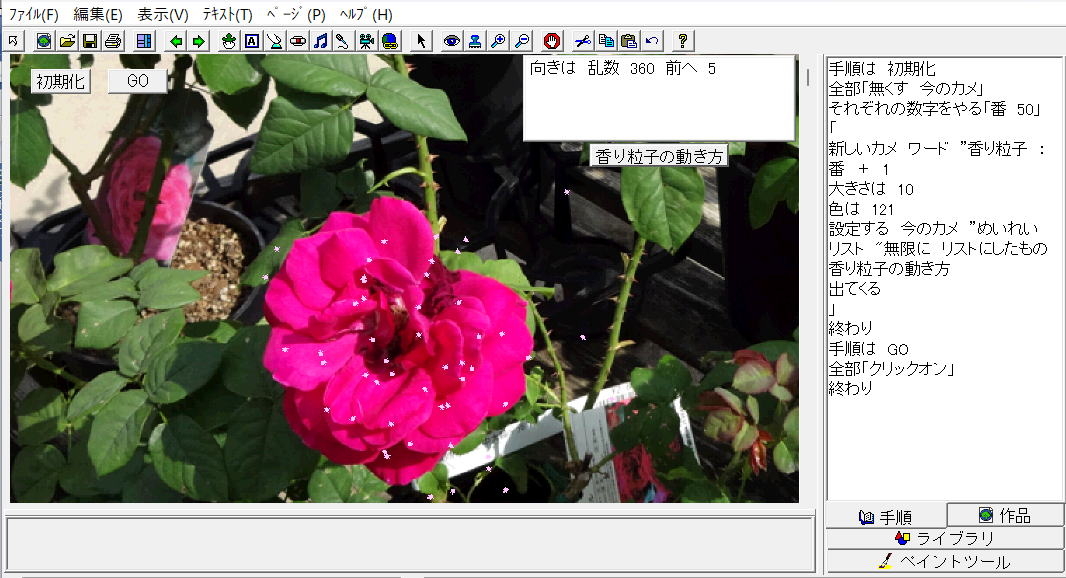The image size is (1066, 578).
Task: Click the microphone toolbar icon
Action: pos(343,41)
